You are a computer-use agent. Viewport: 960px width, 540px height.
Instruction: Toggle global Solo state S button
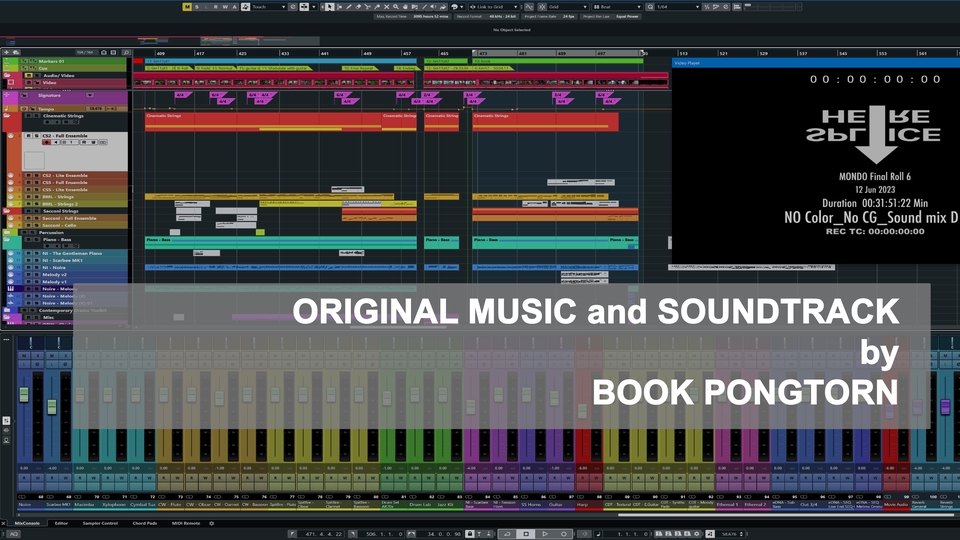[x=196, y=7]
